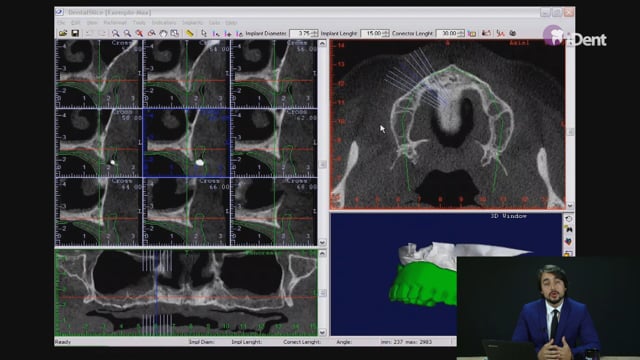
Task: Select cross-section slice 66.00 thumbnail
Action: point(186,212)
